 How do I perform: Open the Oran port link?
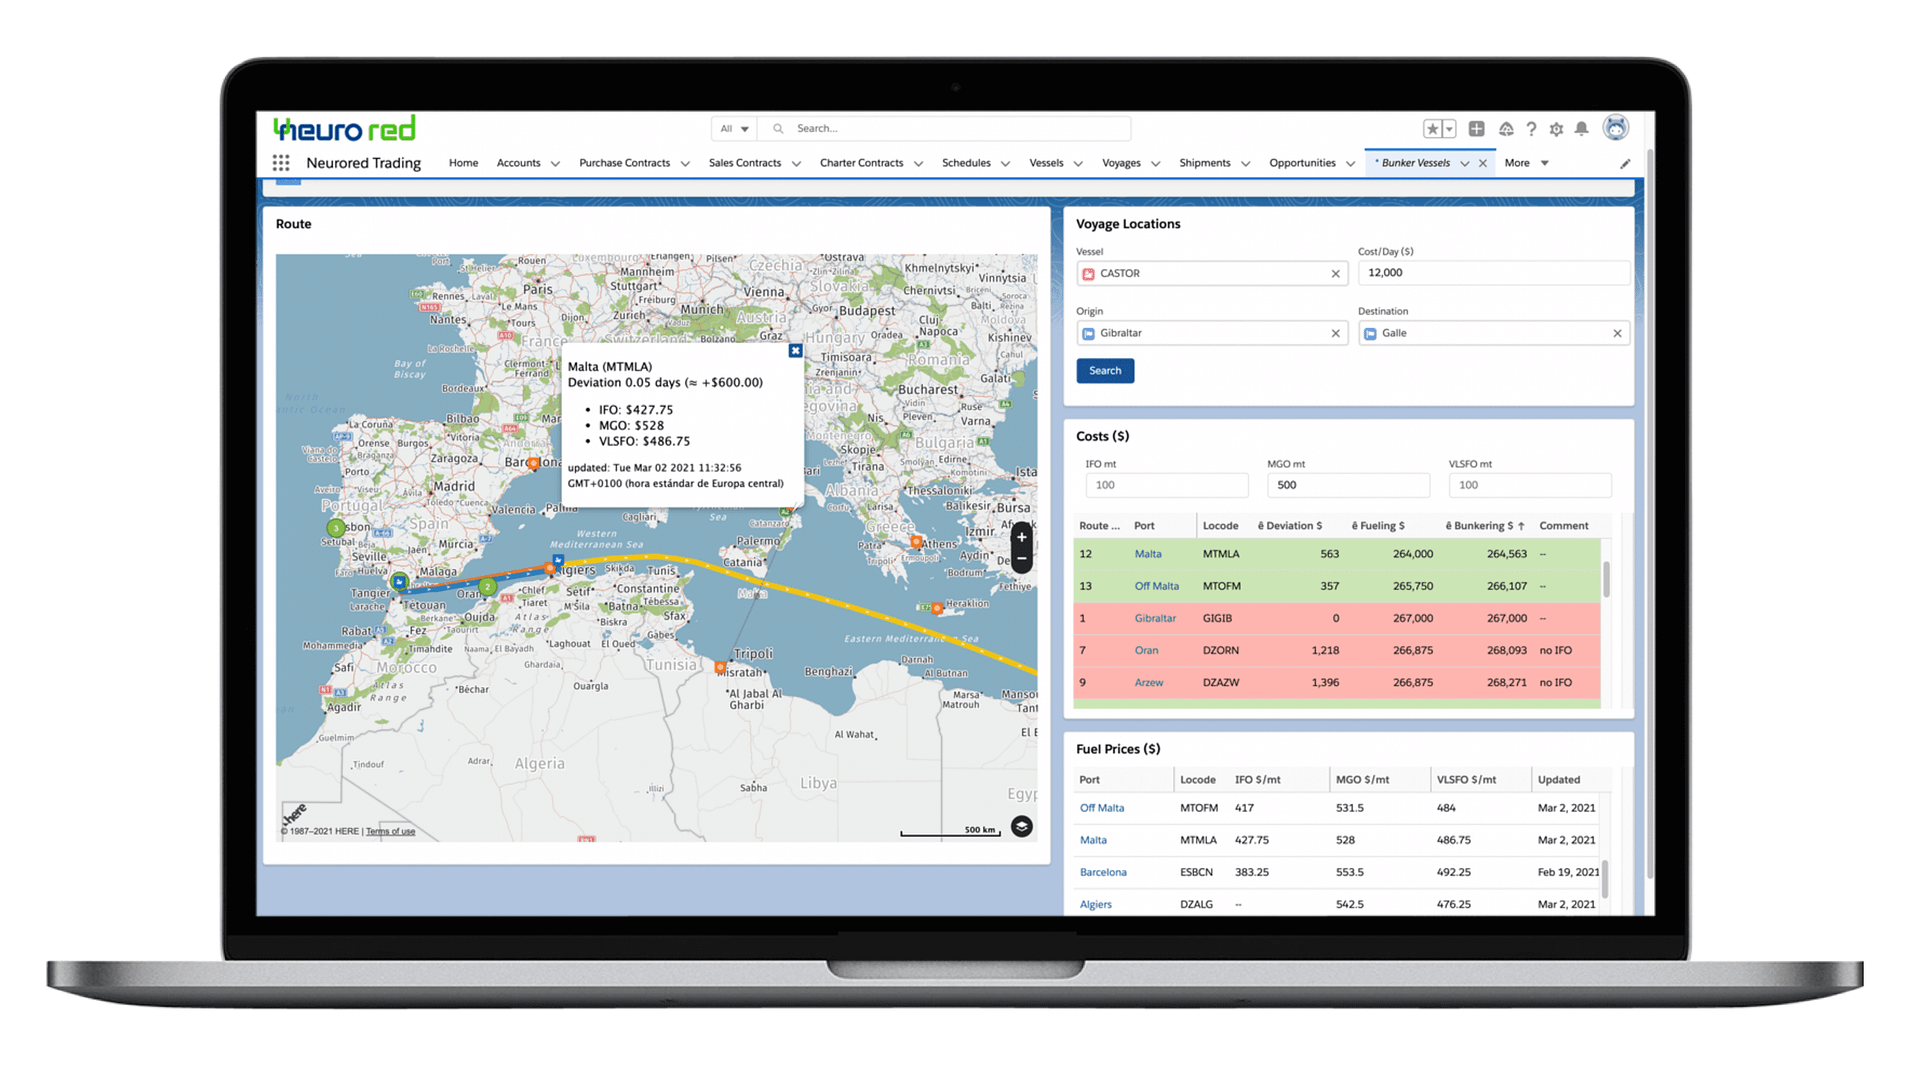tap(1146, 650)
